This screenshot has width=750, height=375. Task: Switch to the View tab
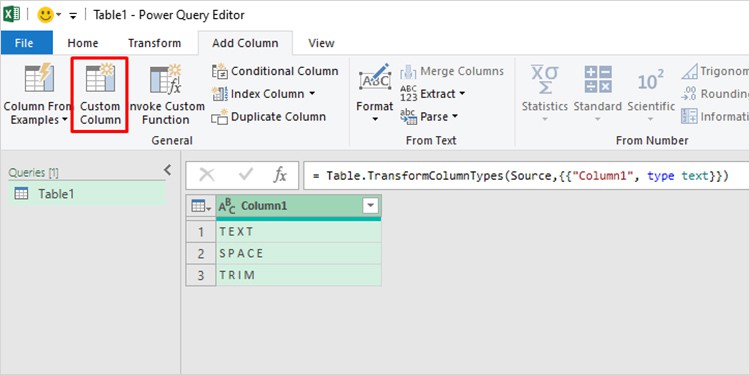[x=321, y=43]
